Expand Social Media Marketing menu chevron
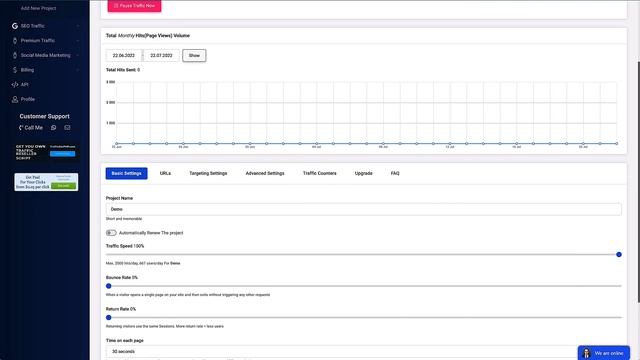 78,55
